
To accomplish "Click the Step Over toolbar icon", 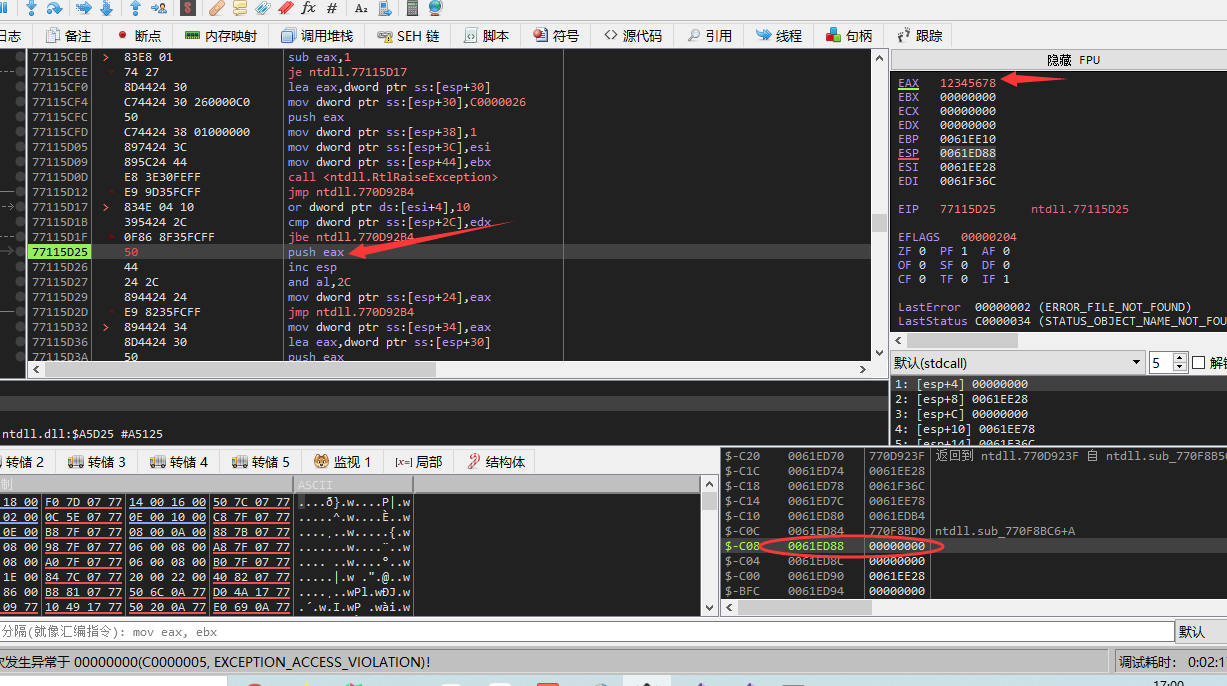I will 53,8.
